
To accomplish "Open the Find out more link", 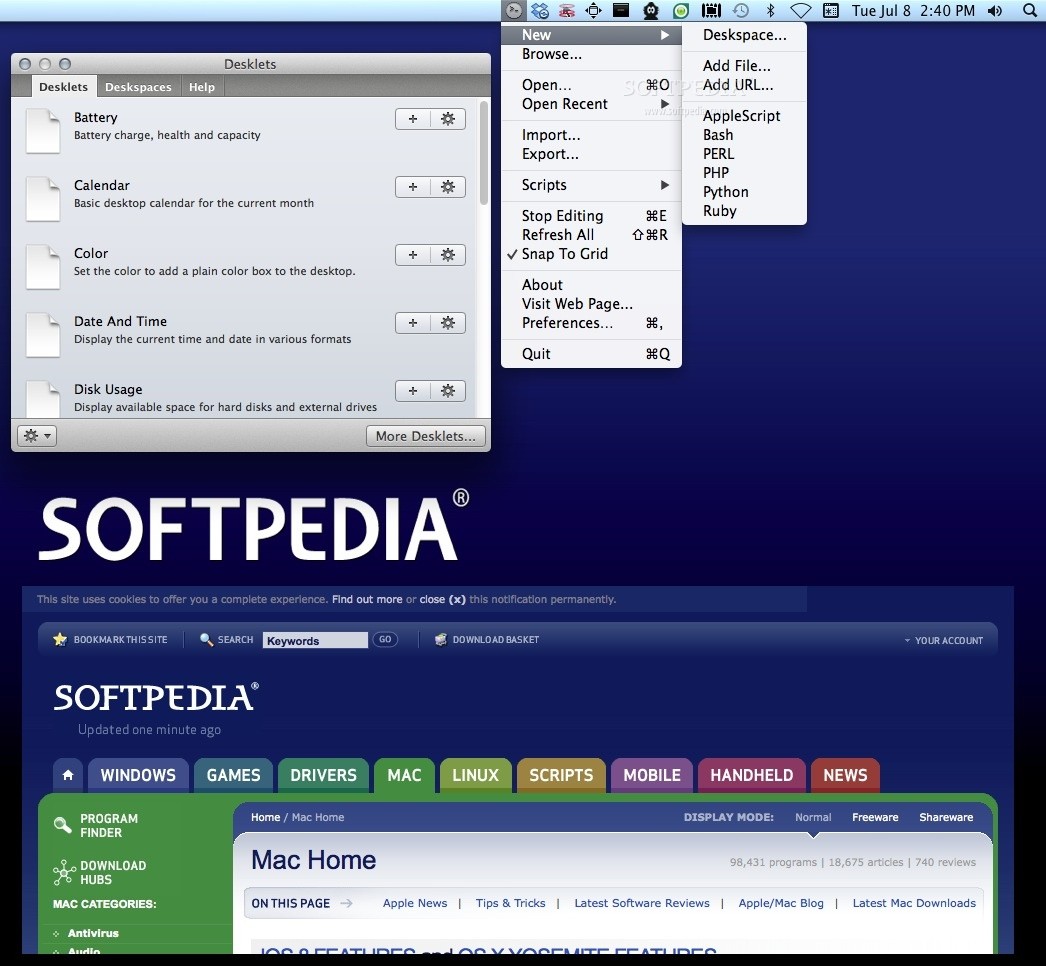I will pos(367,599).
